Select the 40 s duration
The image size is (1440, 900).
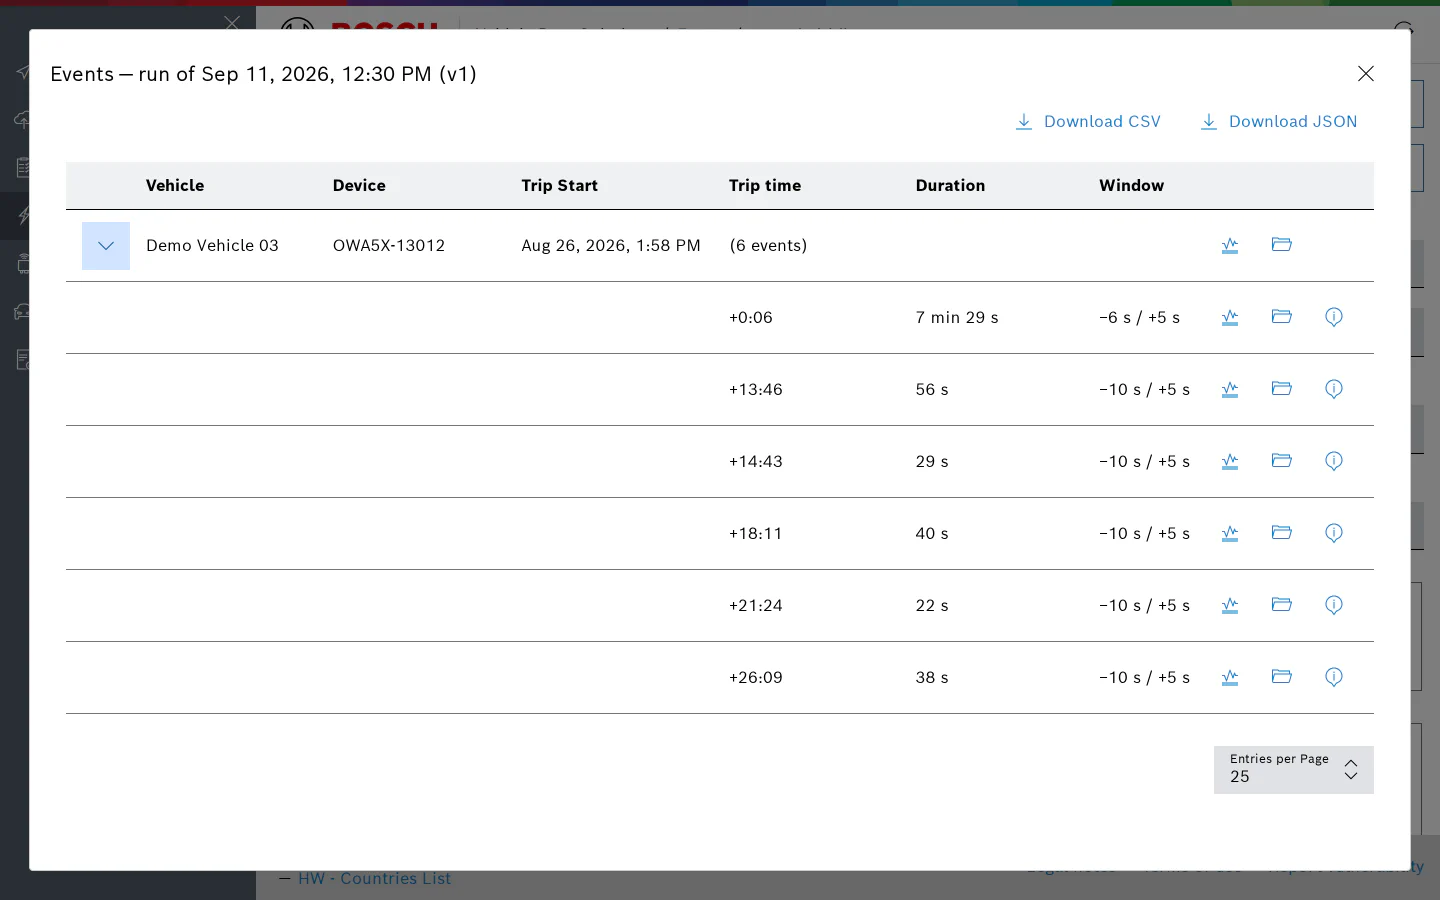click(932, 534)
